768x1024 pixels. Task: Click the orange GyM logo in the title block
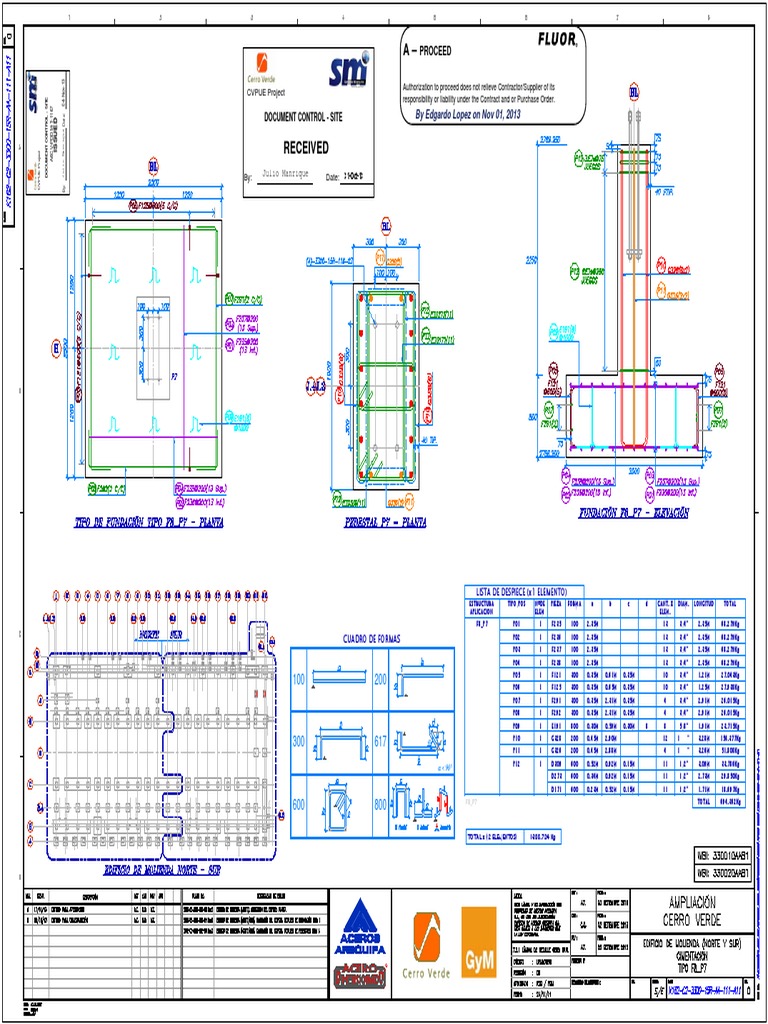(478, 944)
